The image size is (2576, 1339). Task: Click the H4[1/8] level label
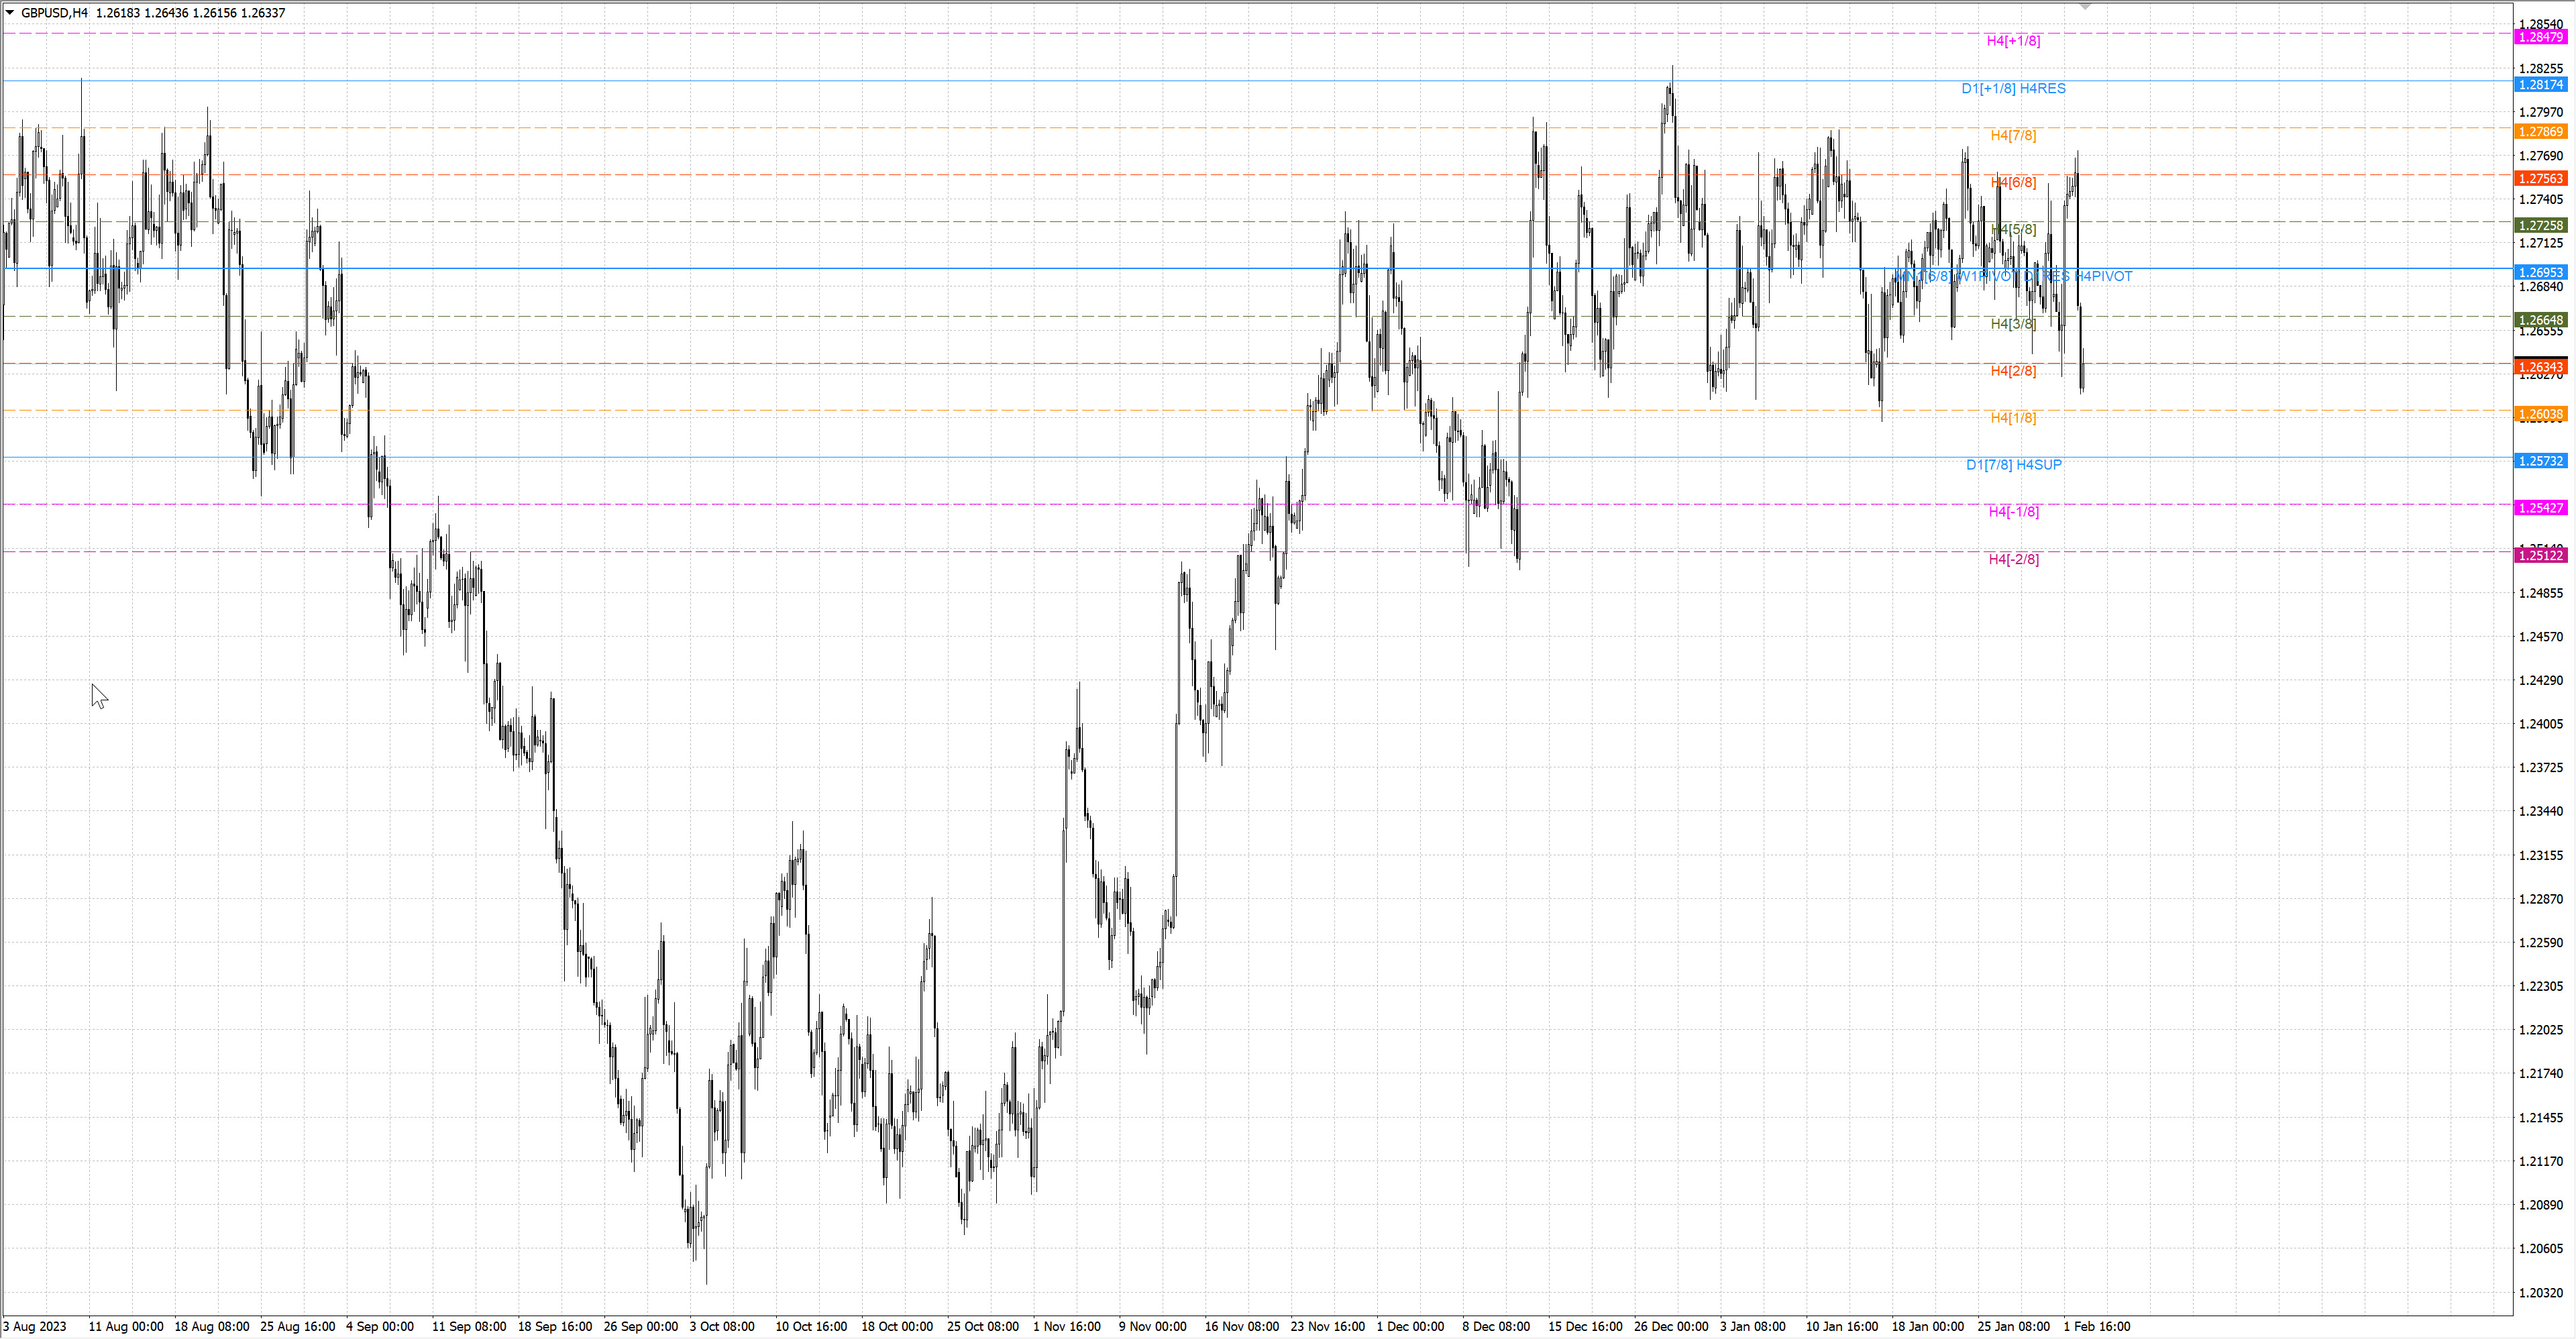click(2013, 418)
